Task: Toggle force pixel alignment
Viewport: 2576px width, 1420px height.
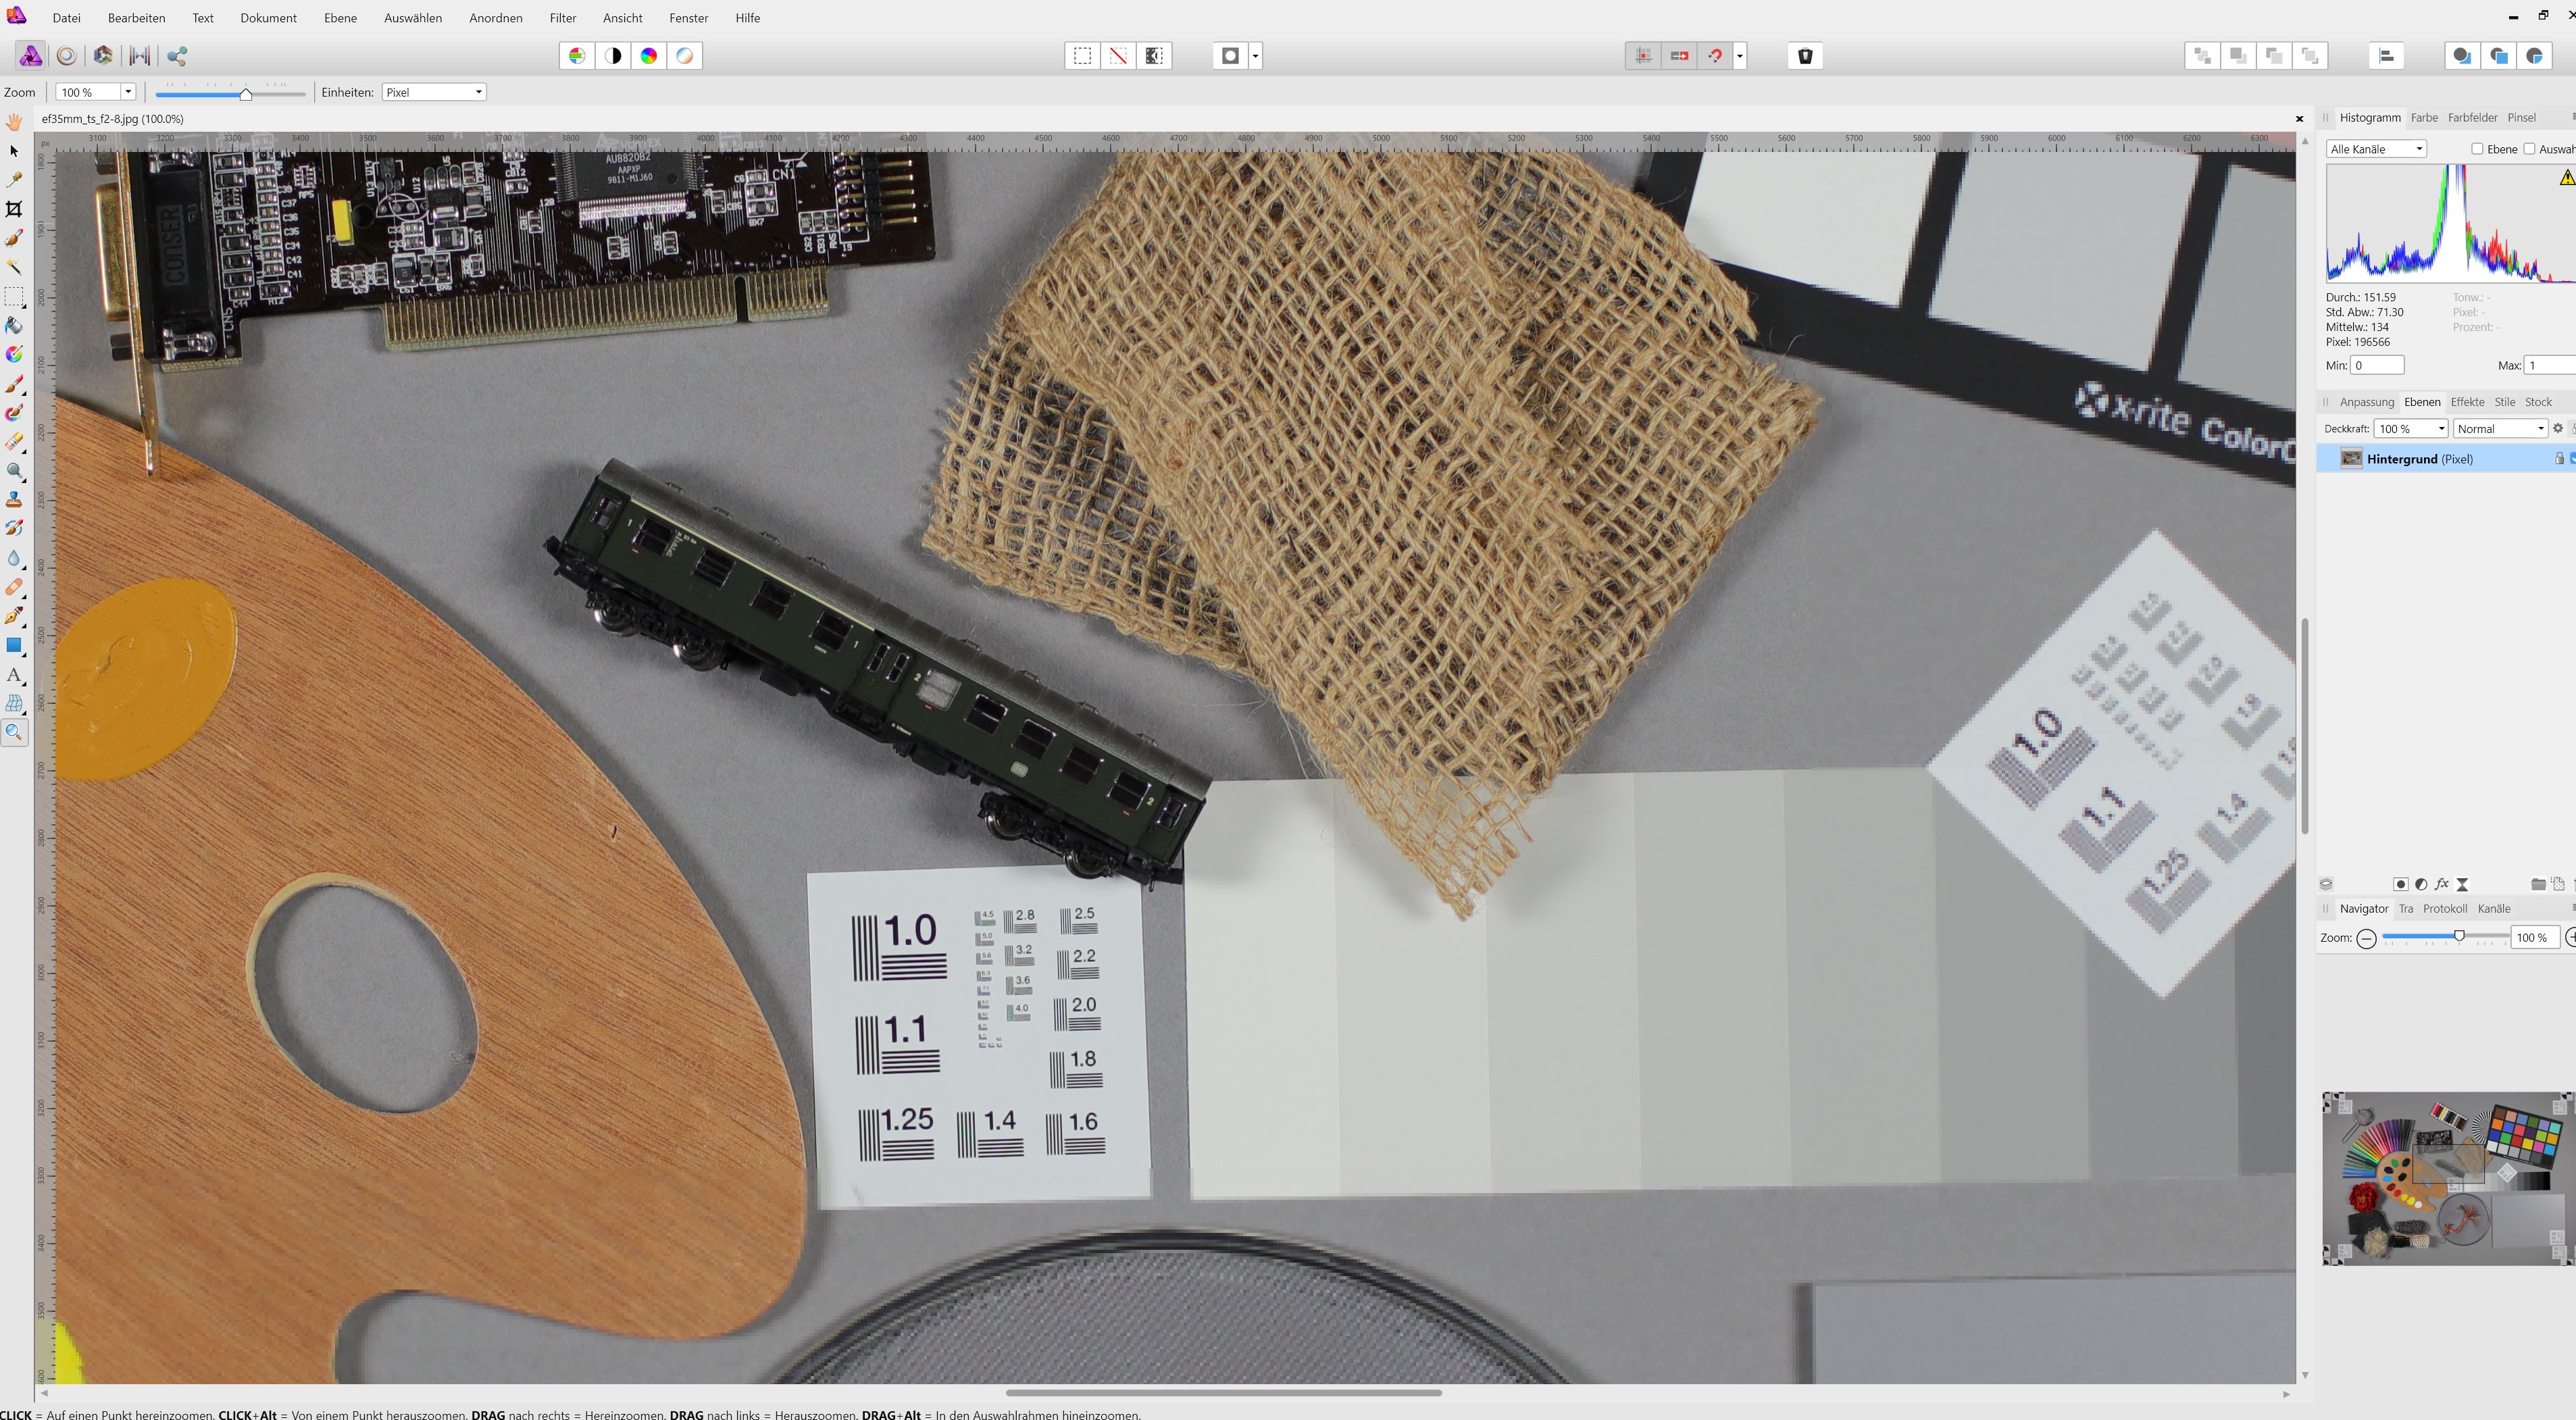Action: 1643,56
